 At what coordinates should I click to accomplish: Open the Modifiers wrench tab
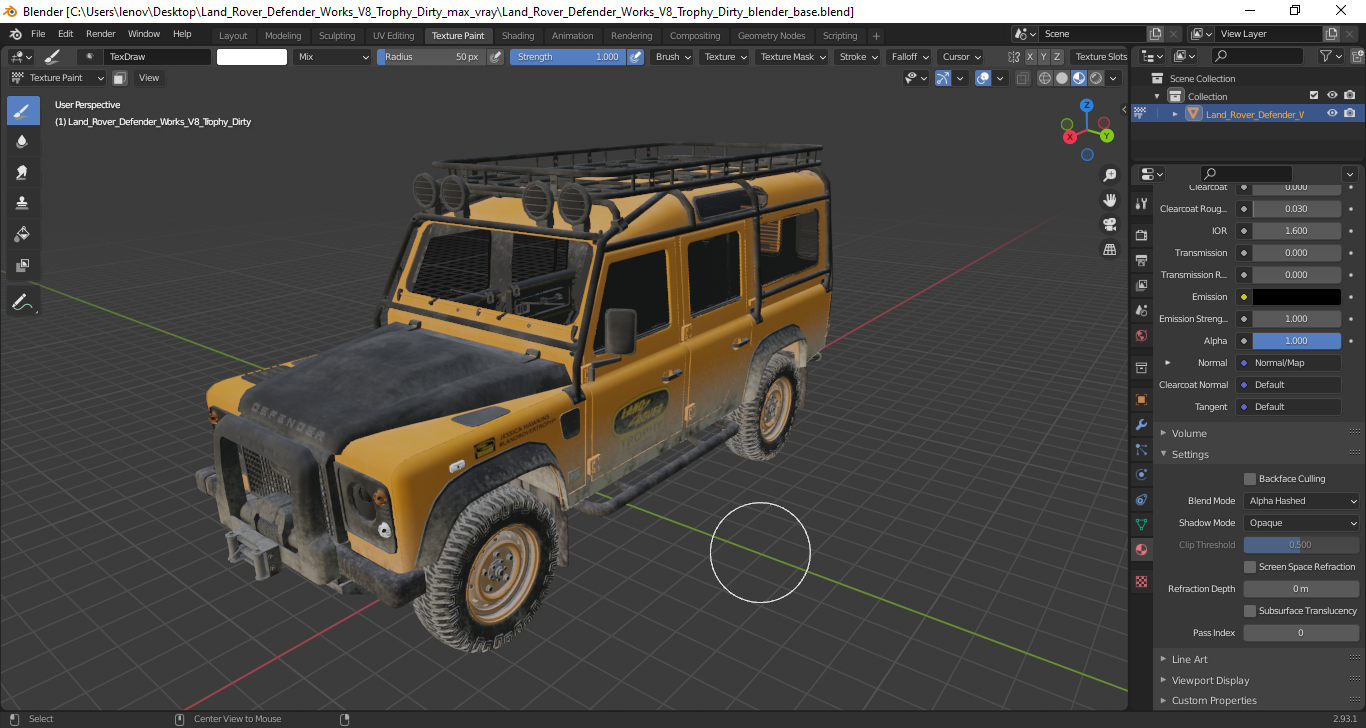pyautogui.click(x=1141, y=424)
